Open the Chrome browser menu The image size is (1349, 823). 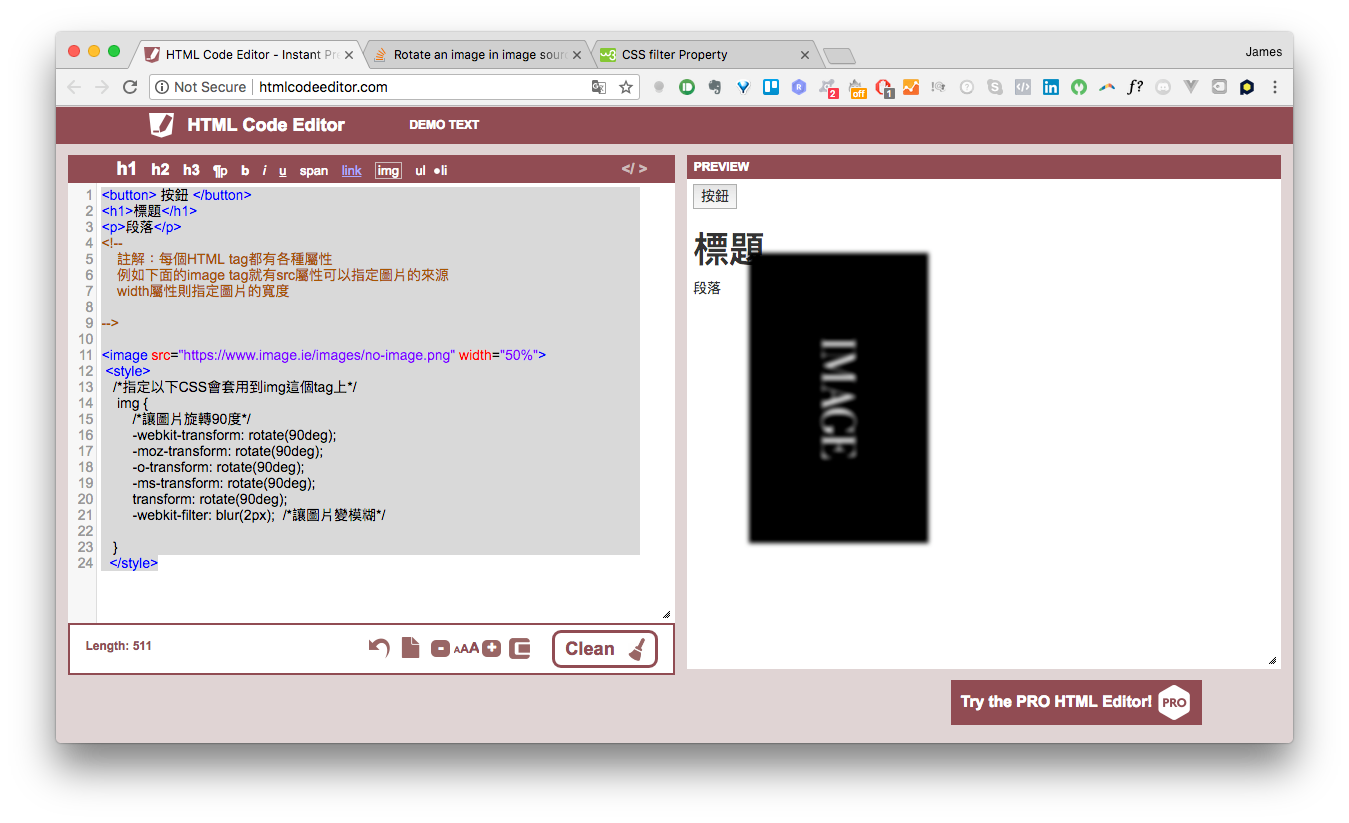pos(1274,87)
